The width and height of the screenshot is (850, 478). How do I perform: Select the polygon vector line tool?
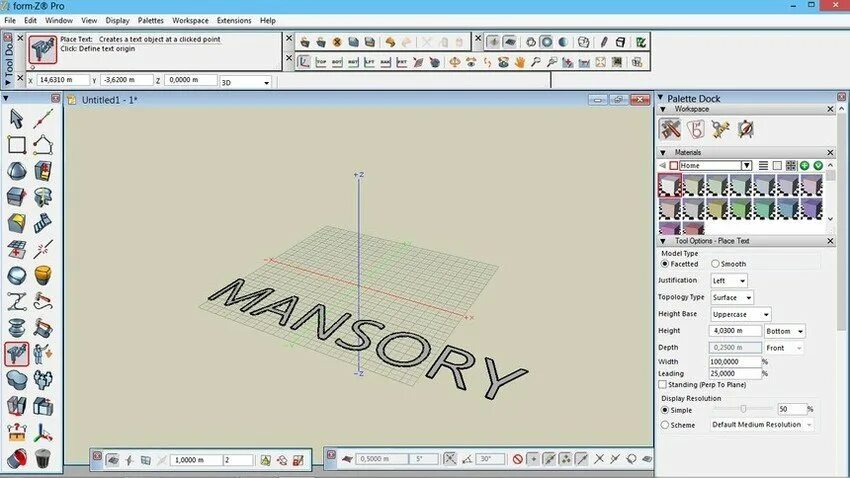(42, 145)
